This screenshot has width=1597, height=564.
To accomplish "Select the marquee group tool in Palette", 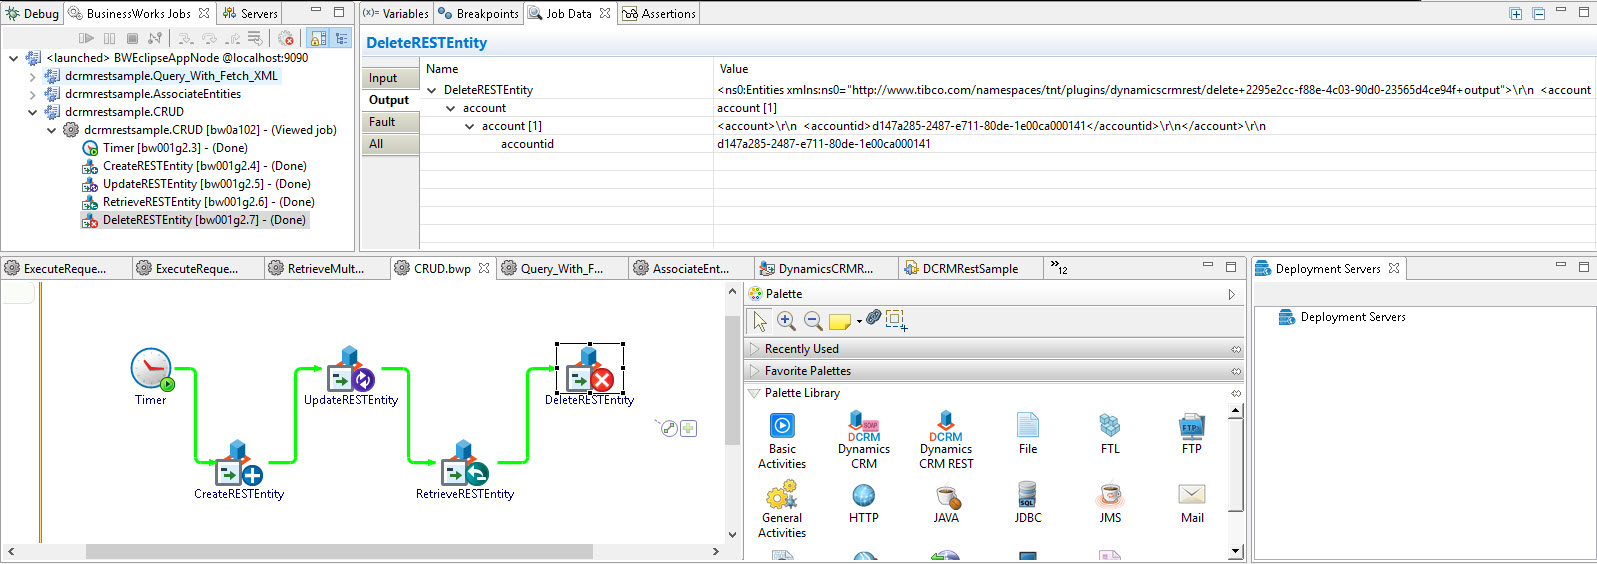I will 896,320.
